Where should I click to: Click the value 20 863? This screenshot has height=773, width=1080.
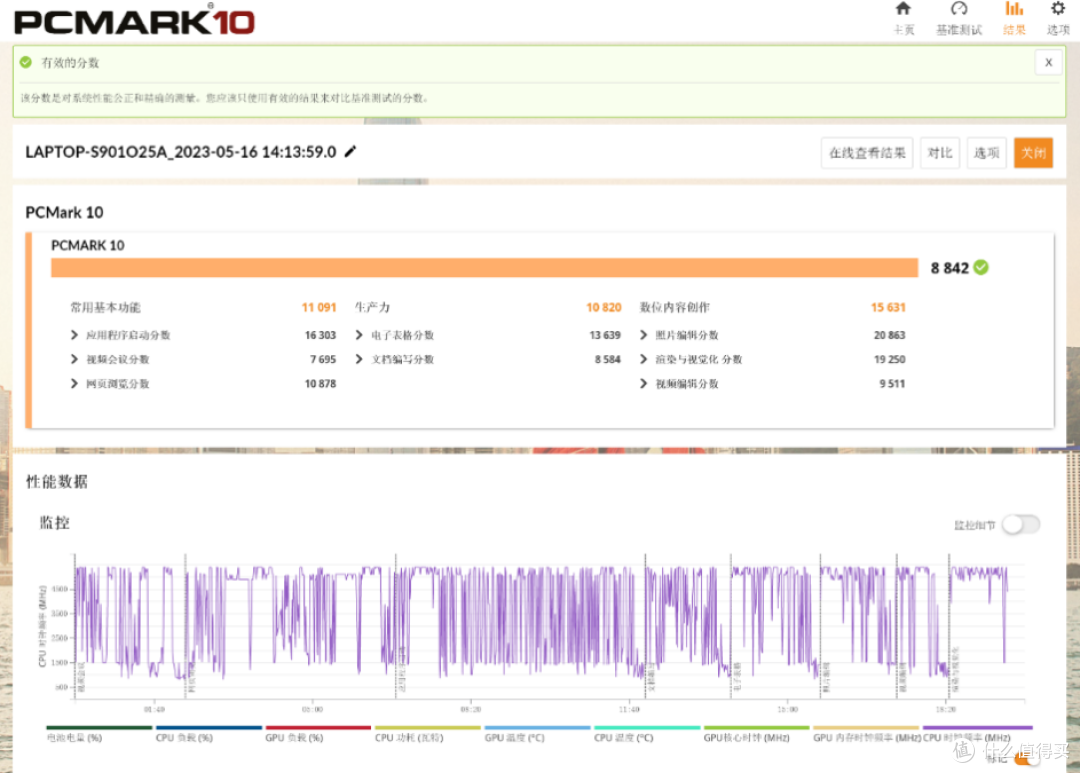pyautogui.click(x=889, y=336)
